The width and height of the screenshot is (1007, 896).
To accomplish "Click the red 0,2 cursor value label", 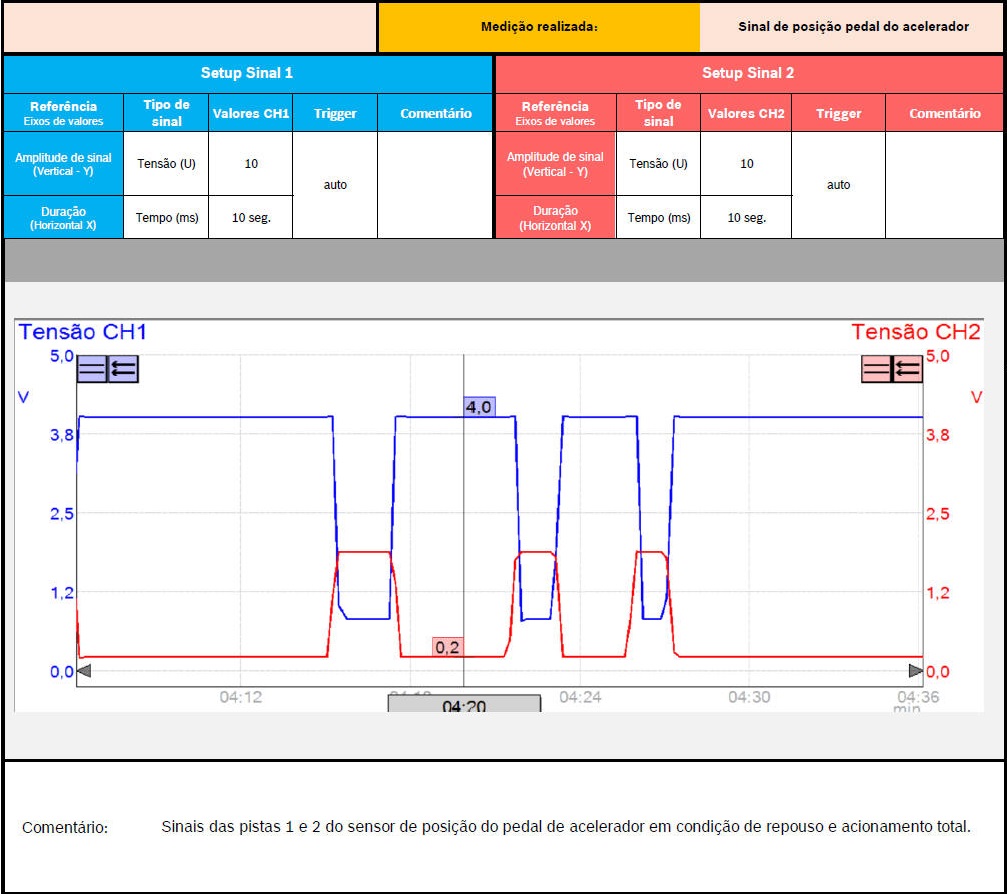I will coord(447,647).
